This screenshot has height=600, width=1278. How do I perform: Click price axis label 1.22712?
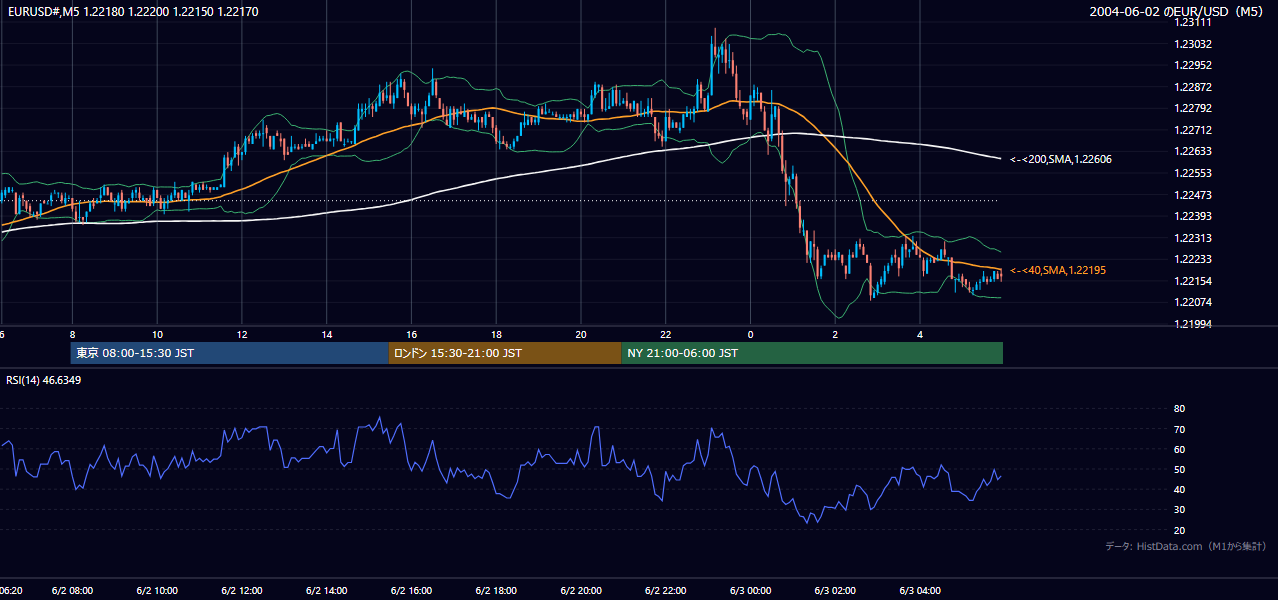pos(1193,130)
